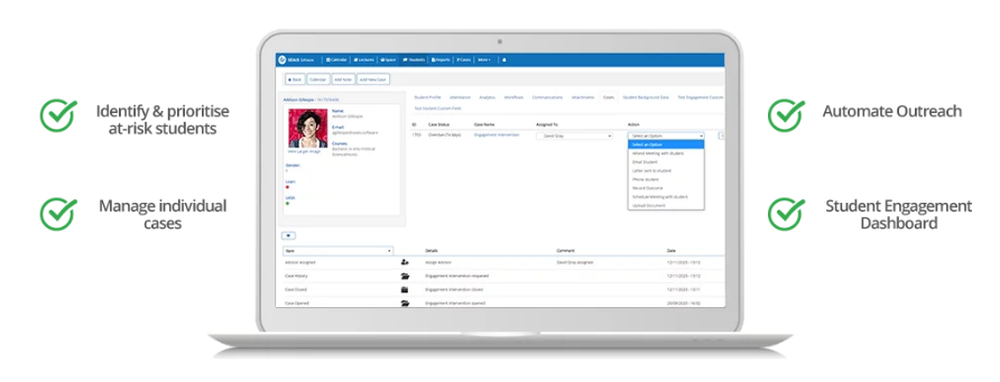The image size is (1000, 382).
Task: Click the Back button
Action: pos(295,80)
